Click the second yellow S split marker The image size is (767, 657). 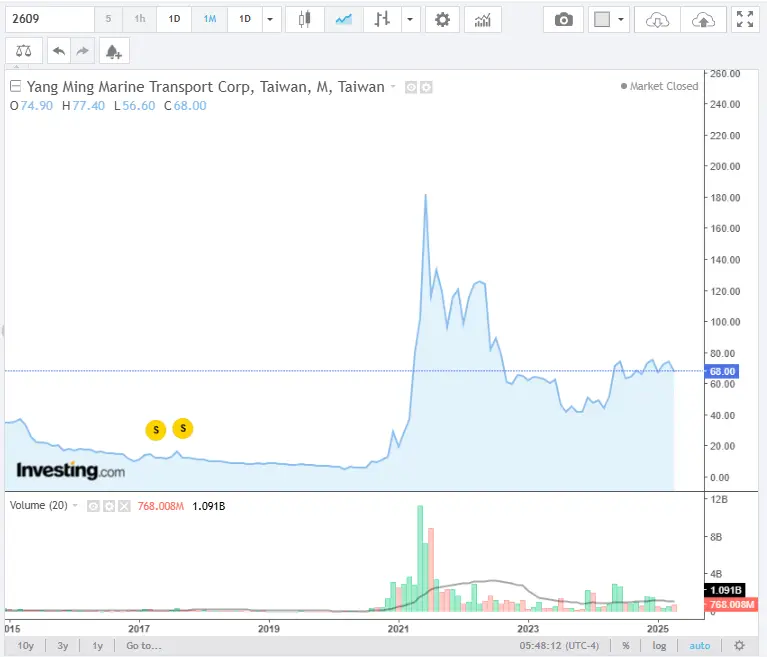(x=183, y=428)
